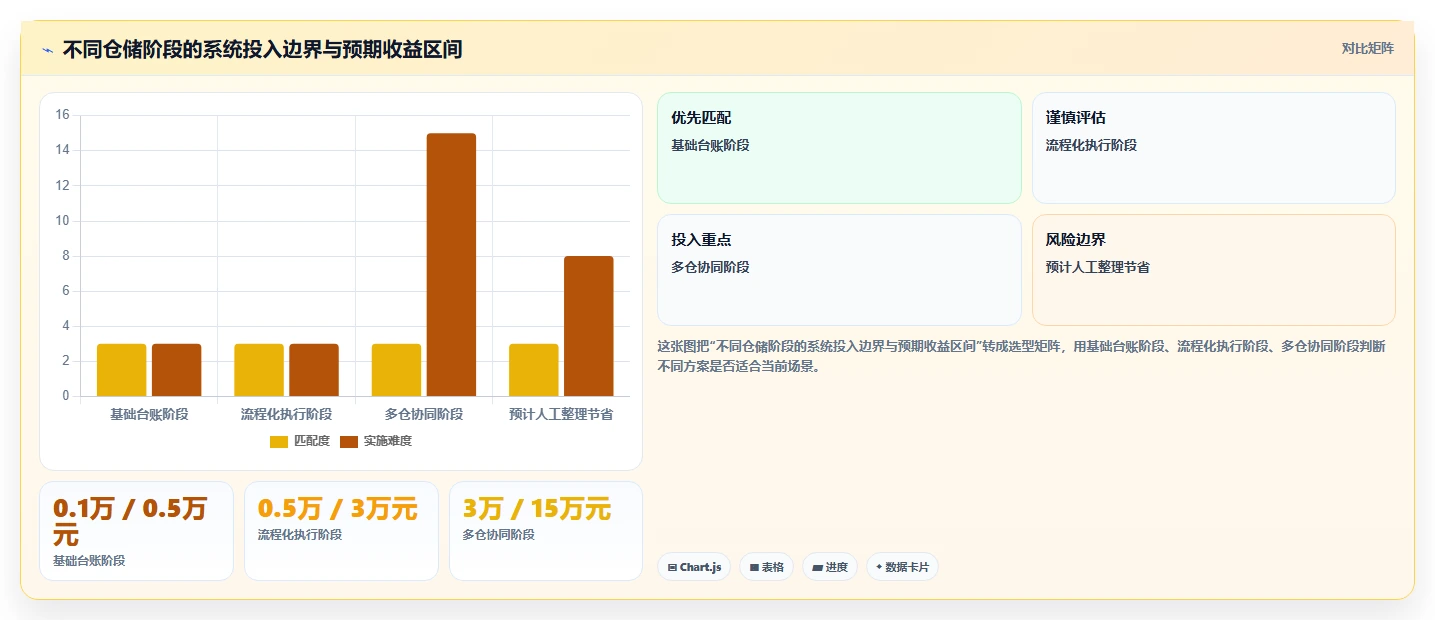Click the 多仓协同阶段 x-axis label

[x=424, y=414]
